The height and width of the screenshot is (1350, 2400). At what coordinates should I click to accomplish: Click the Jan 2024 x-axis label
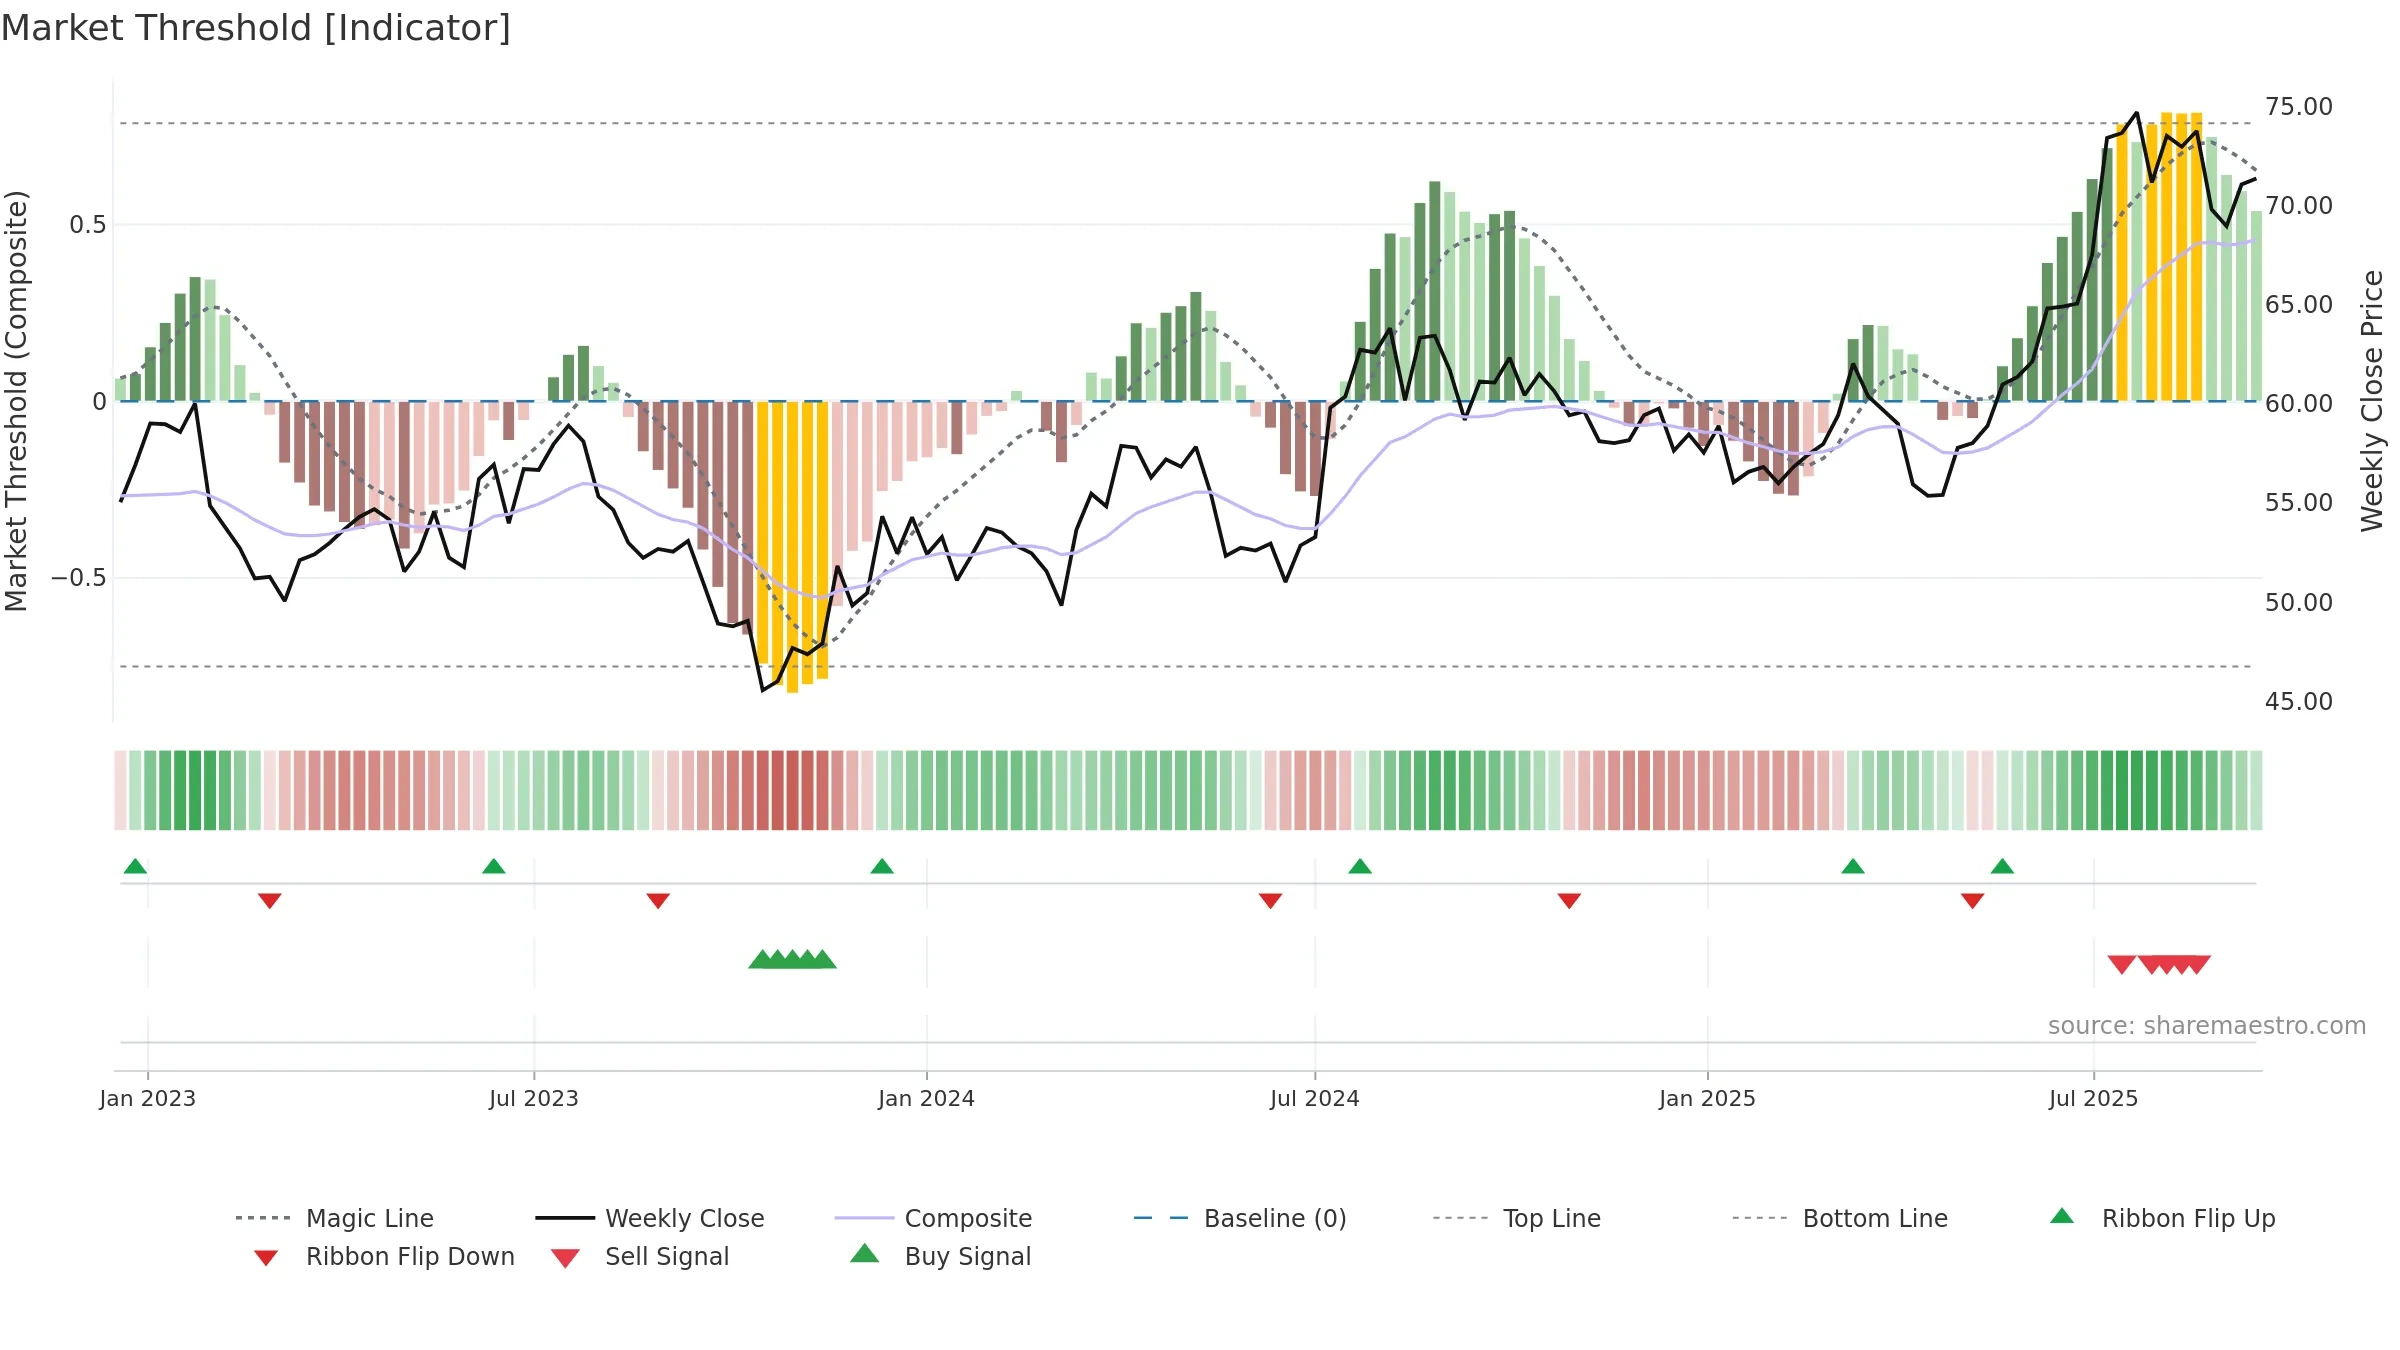(926, 1098)
